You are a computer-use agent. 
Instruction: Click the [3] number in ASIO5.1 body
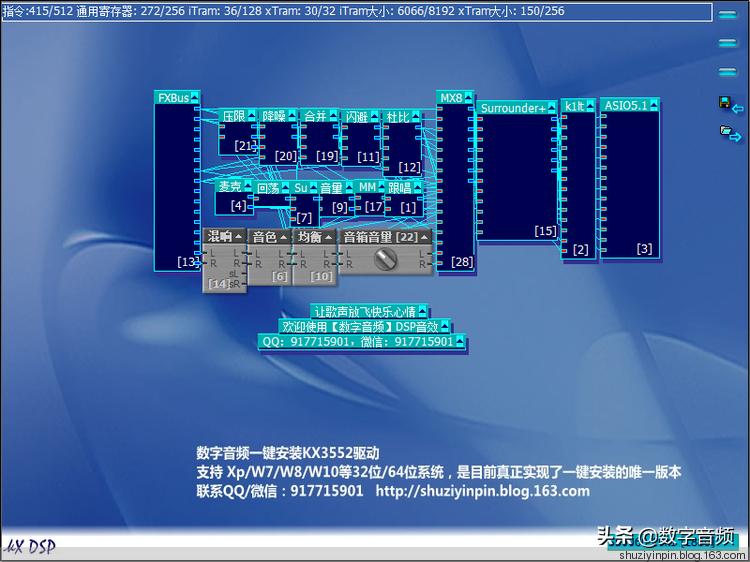pyautogui.click(x=644, y=248)
